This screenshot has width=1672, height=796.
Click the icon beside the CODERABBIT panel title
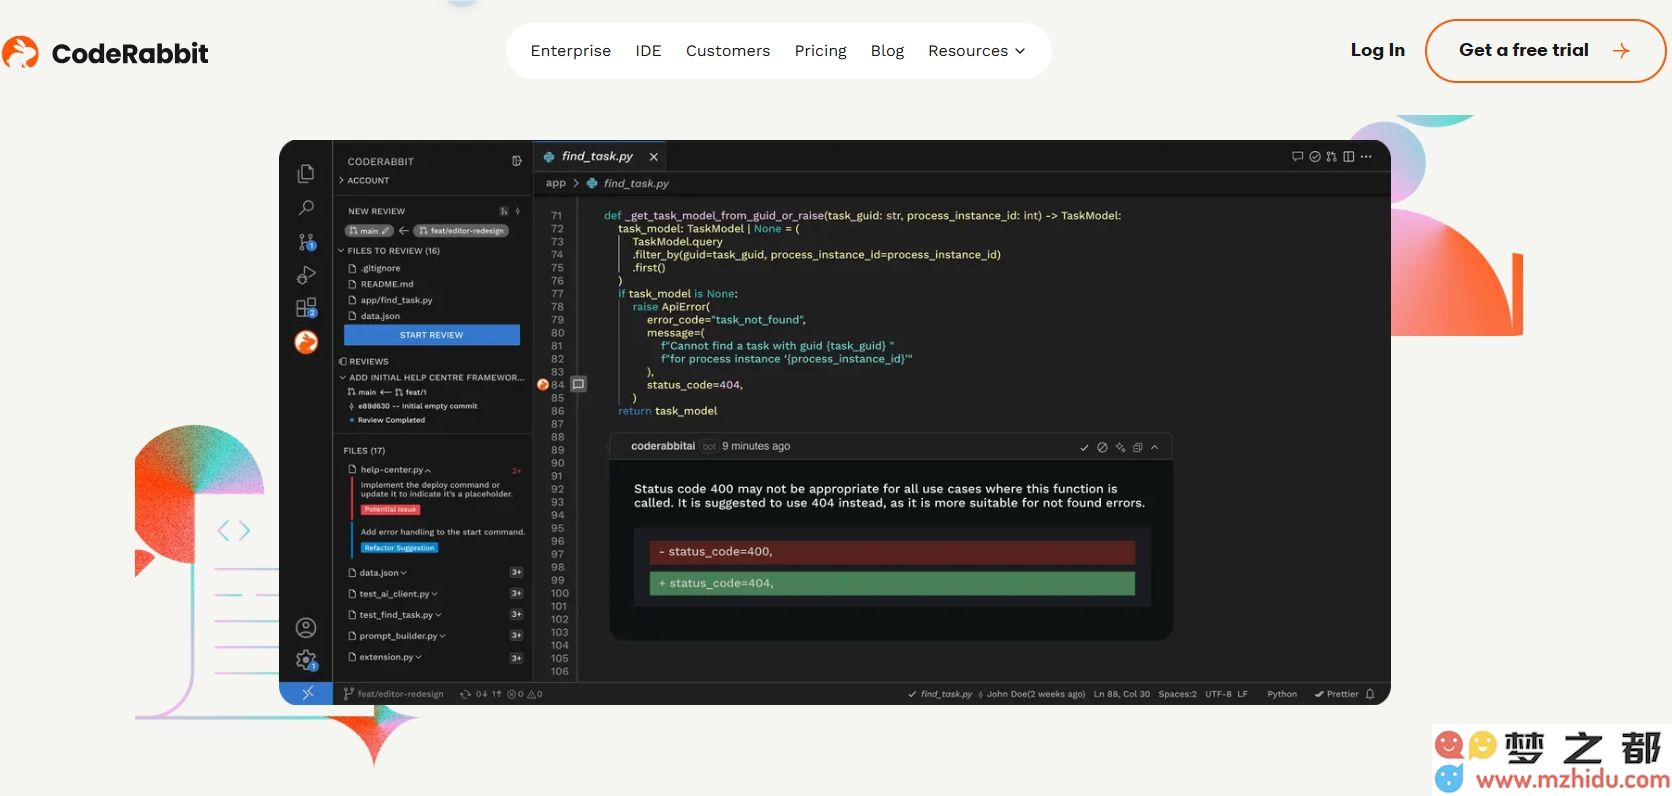pos(517,161)
